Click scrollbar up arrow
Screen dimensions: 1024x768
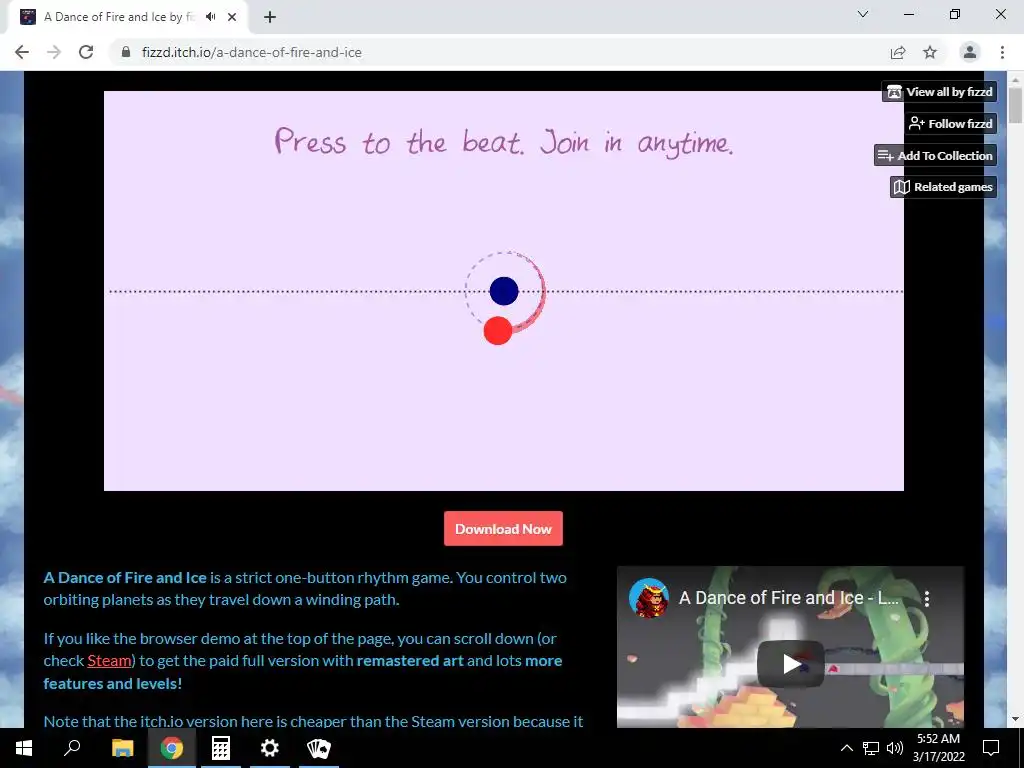pyautogui.click(x=1015, y=78)
